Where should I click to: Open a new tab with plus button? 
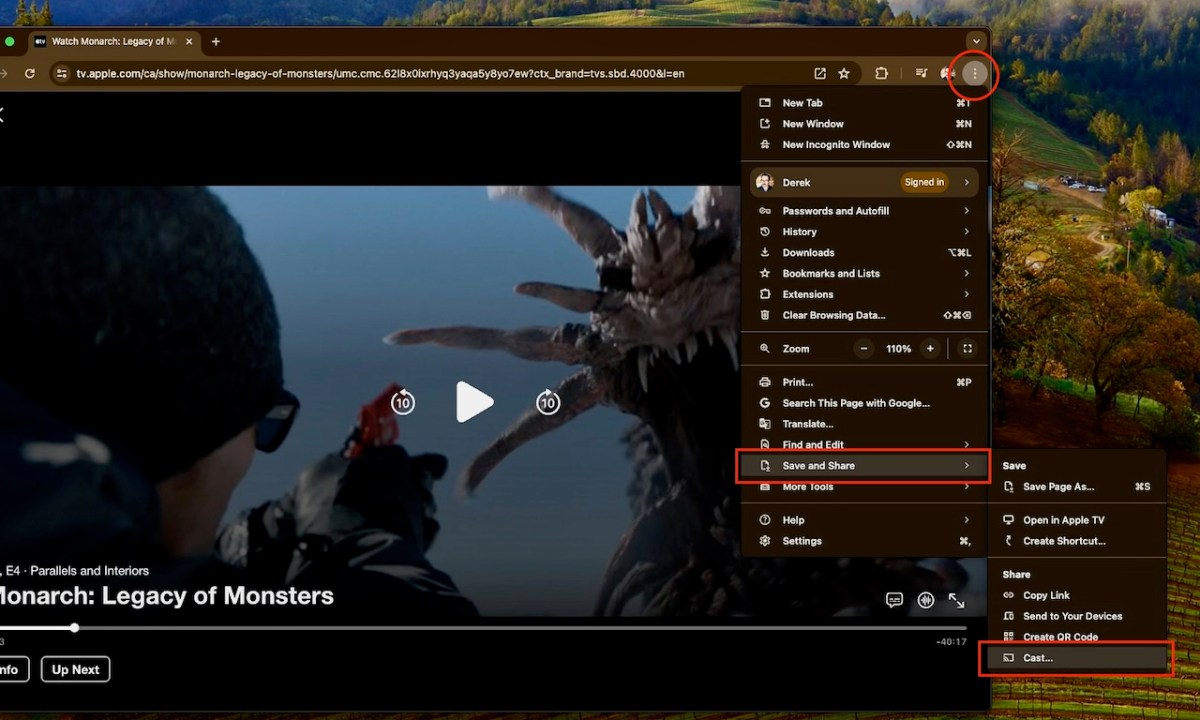(215, 41)
